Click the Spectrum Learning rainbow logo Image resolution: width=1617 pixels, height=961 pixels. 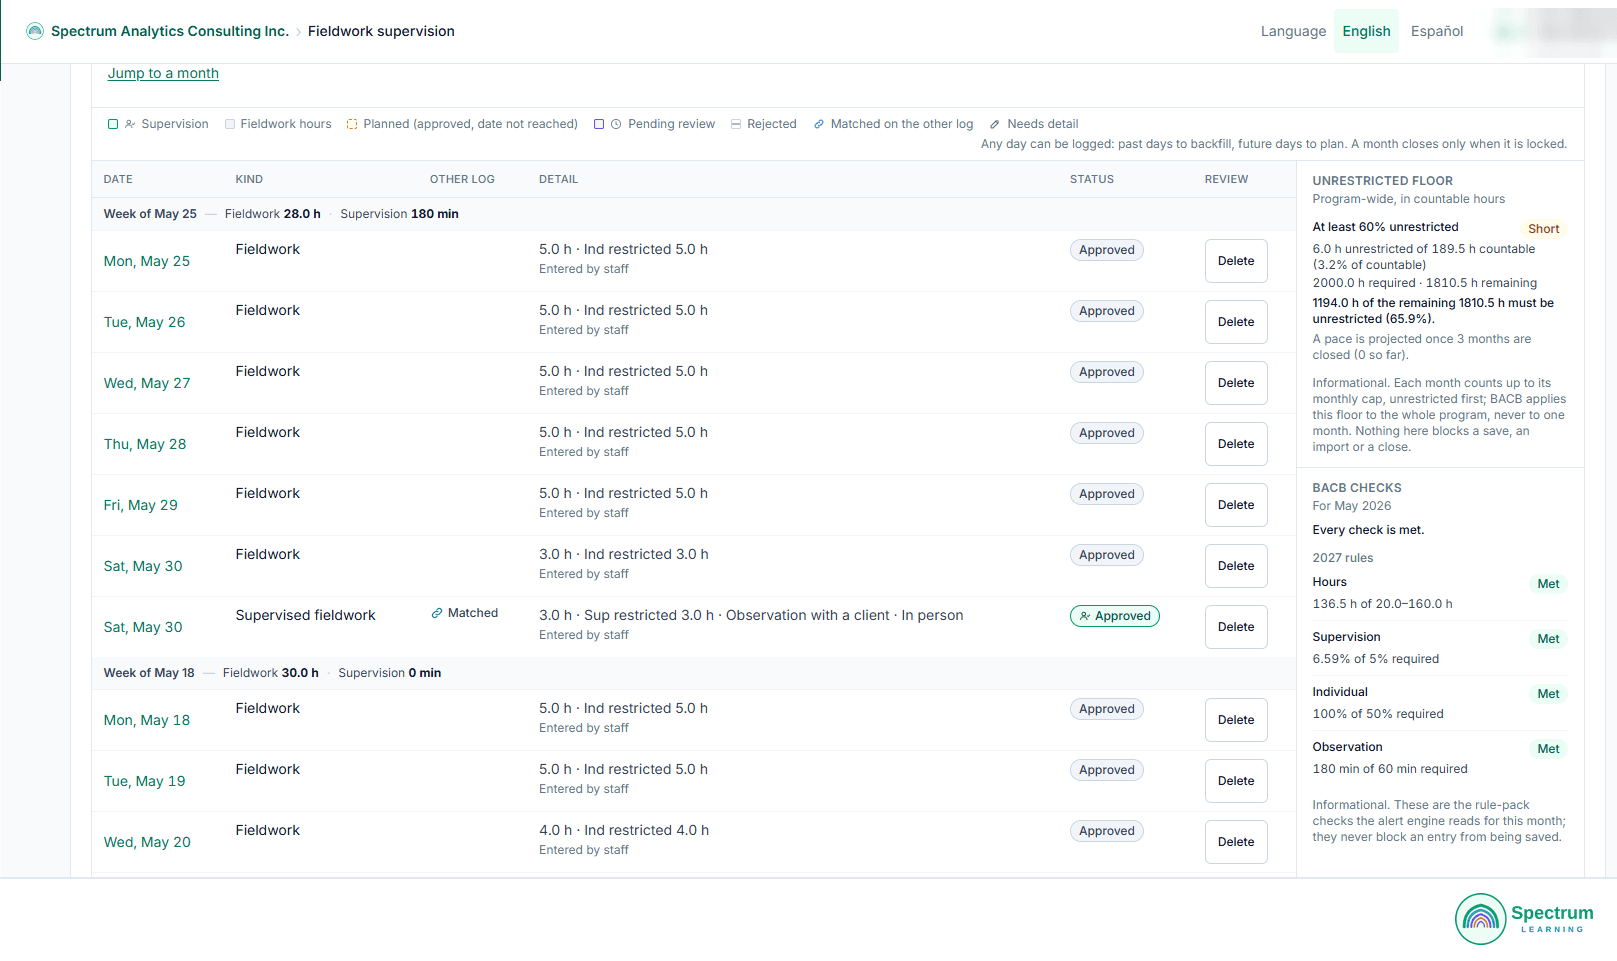[x=1481, y=918]
